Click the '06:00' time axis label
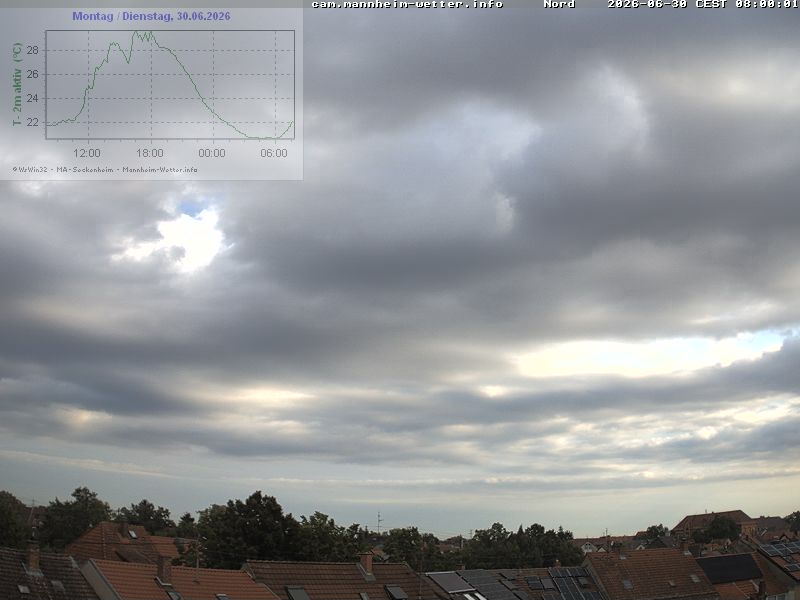 274,153
